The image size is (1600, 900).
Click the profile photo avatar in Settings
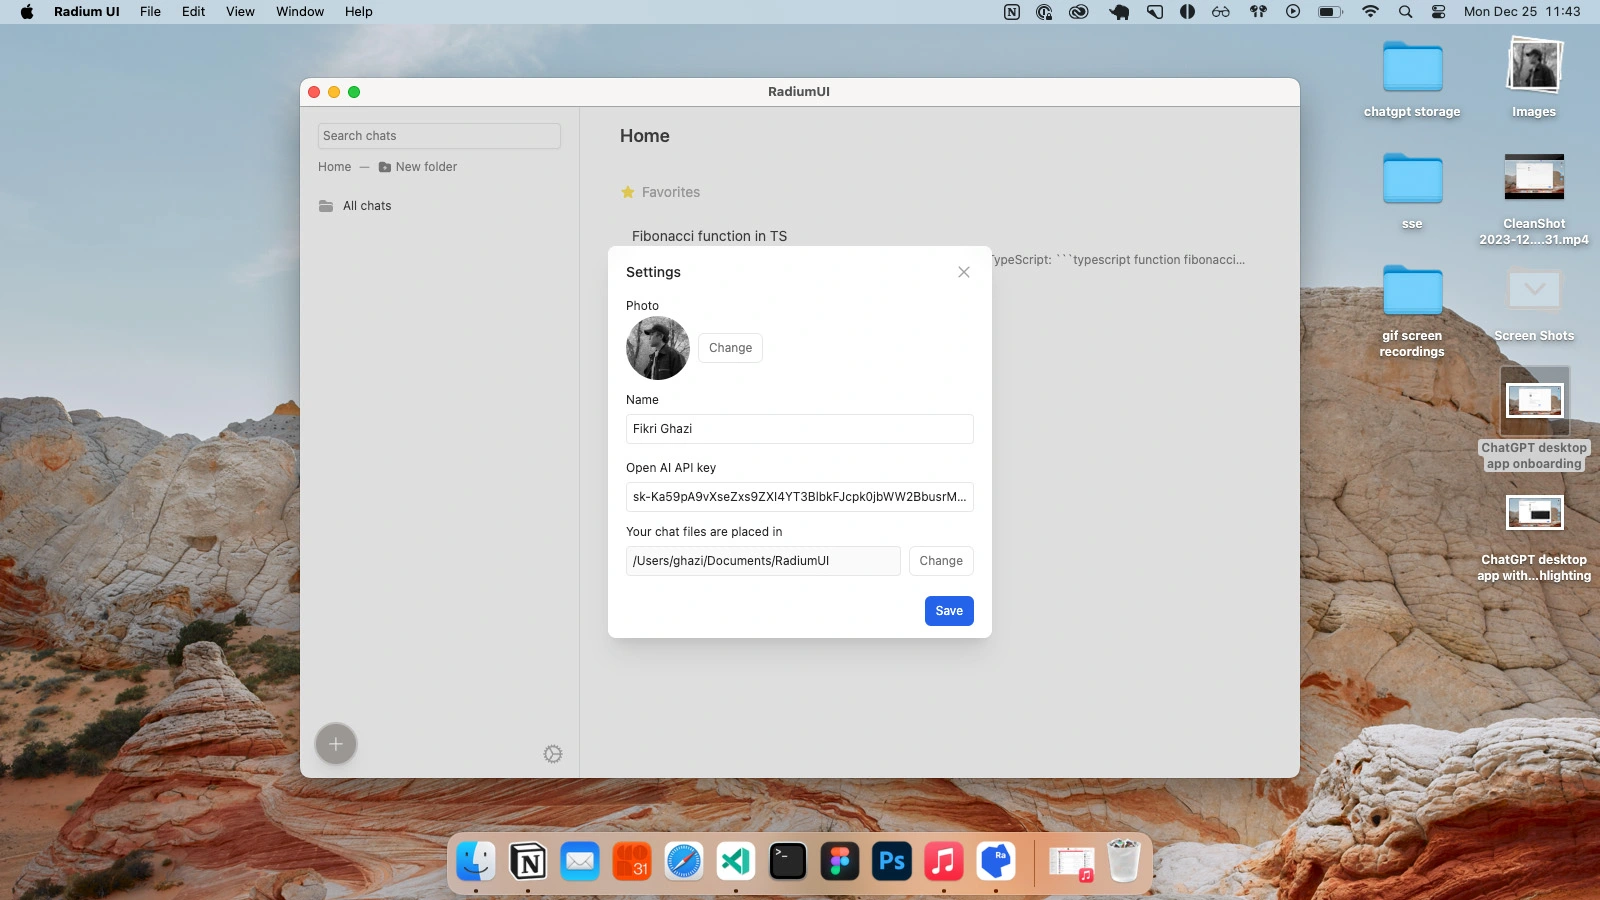pos(658,348)
